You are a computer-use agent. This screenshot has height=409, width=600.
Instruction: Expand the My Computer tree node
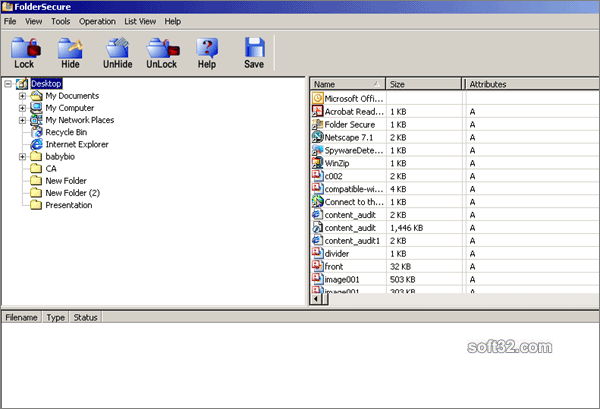(22, 108)
